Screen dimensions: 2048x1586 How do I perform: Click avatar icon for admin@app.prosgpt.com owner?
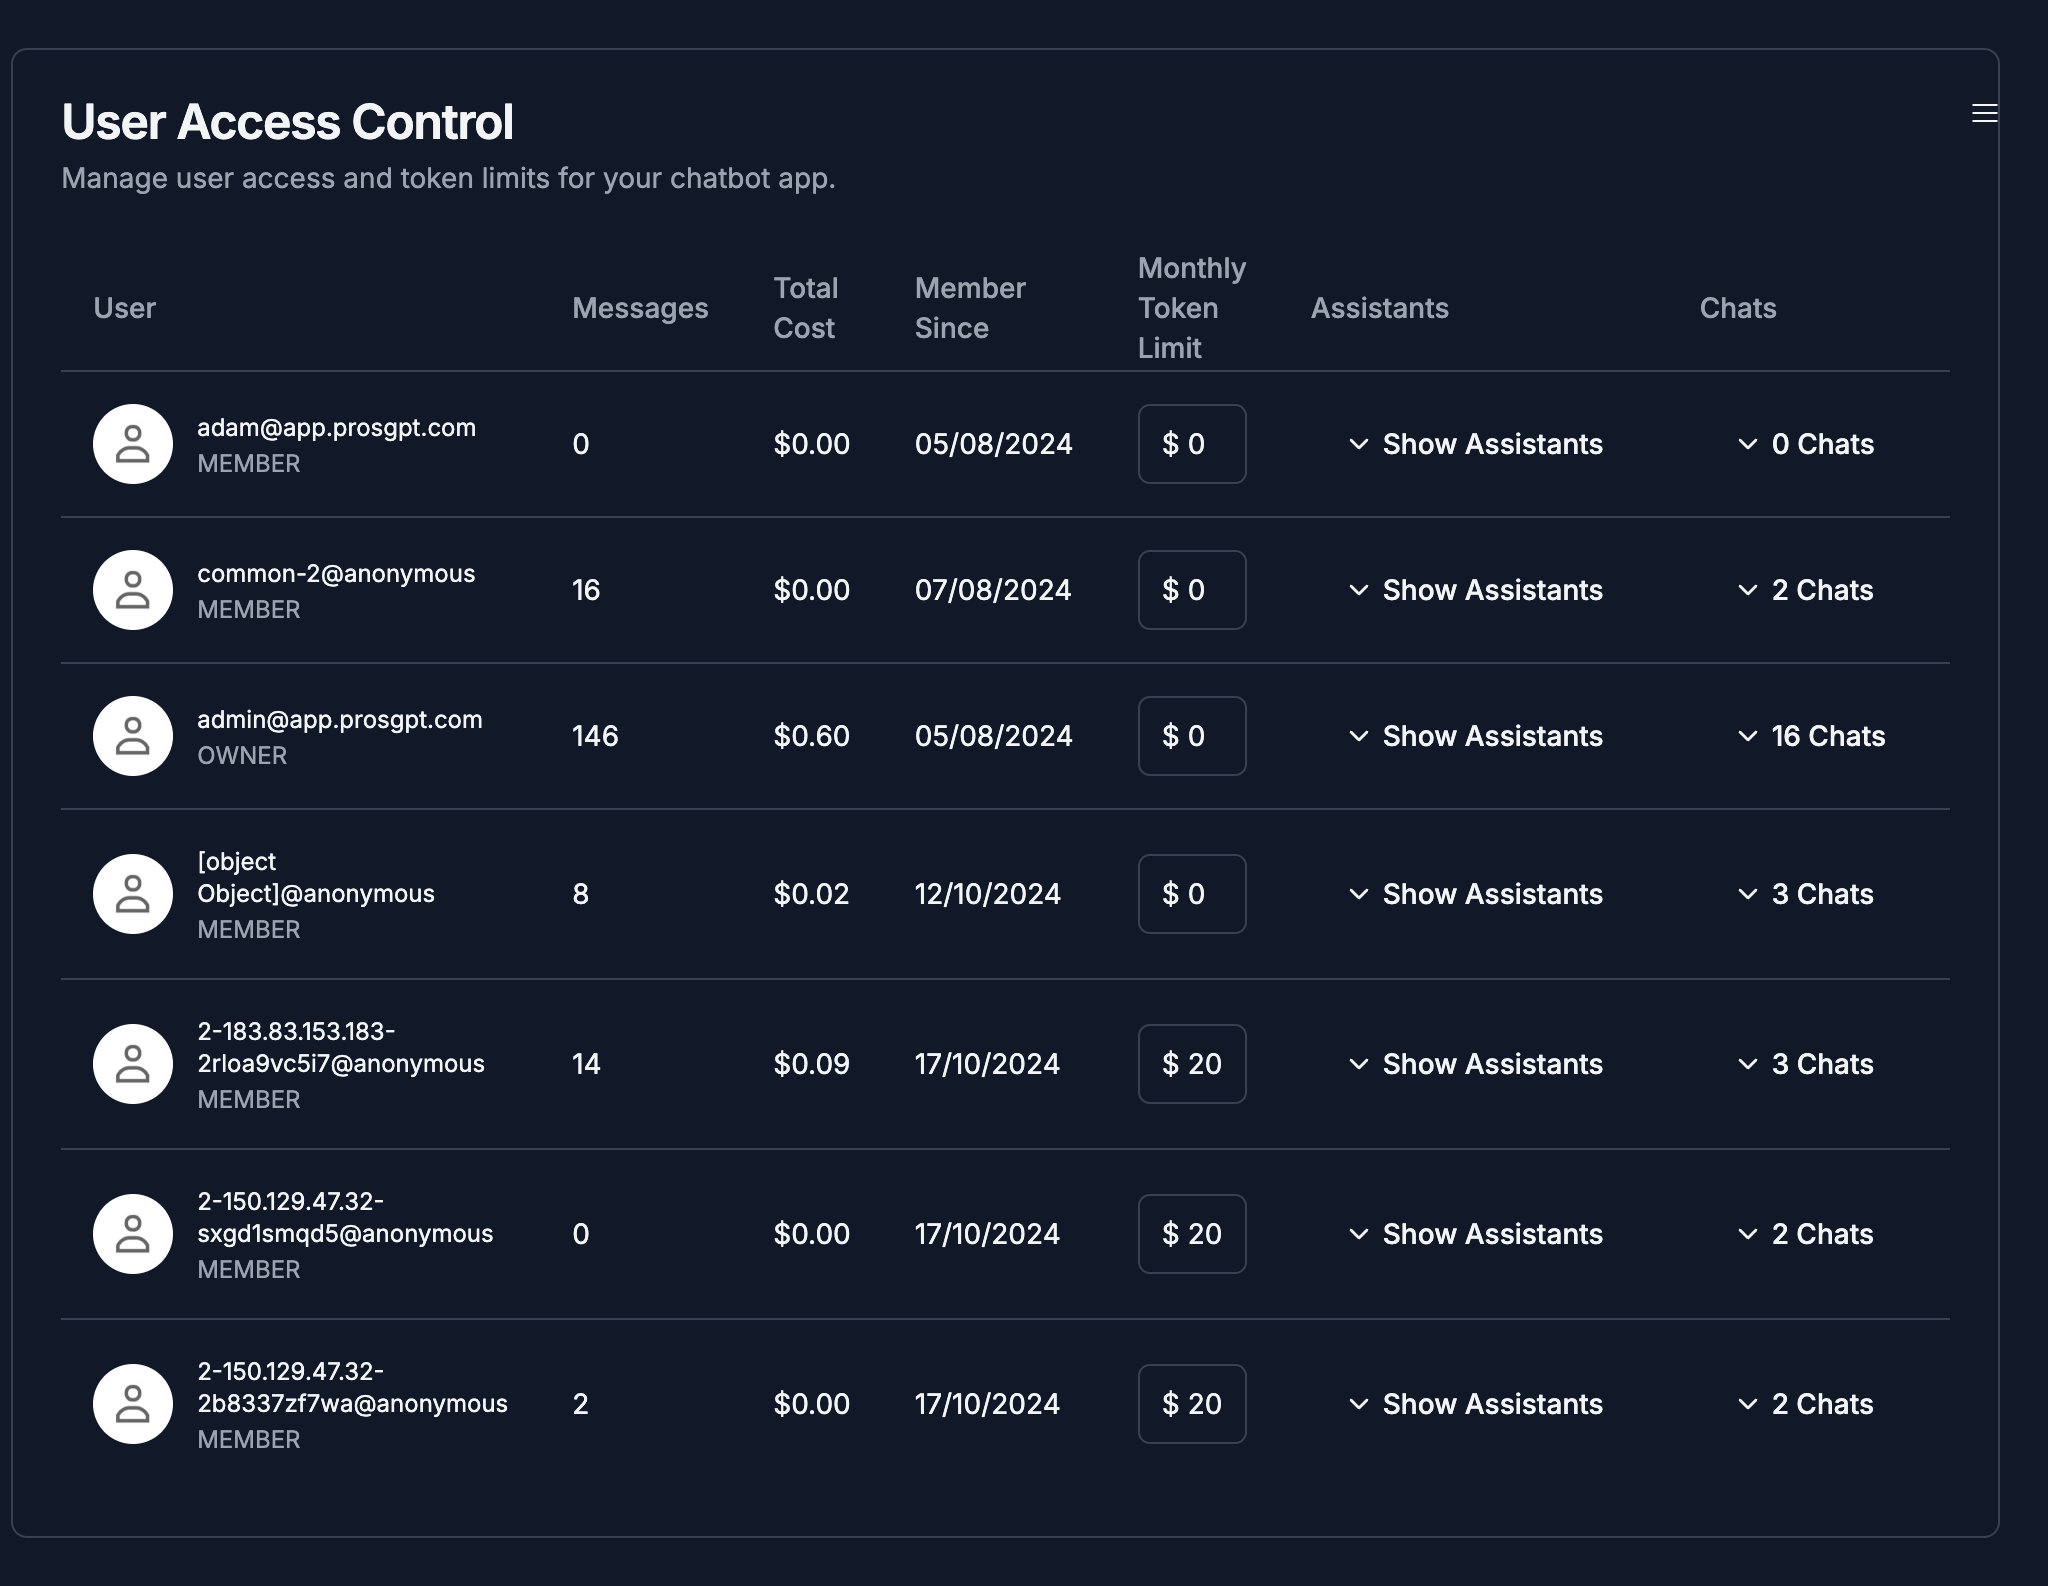(x=133, y=736)
